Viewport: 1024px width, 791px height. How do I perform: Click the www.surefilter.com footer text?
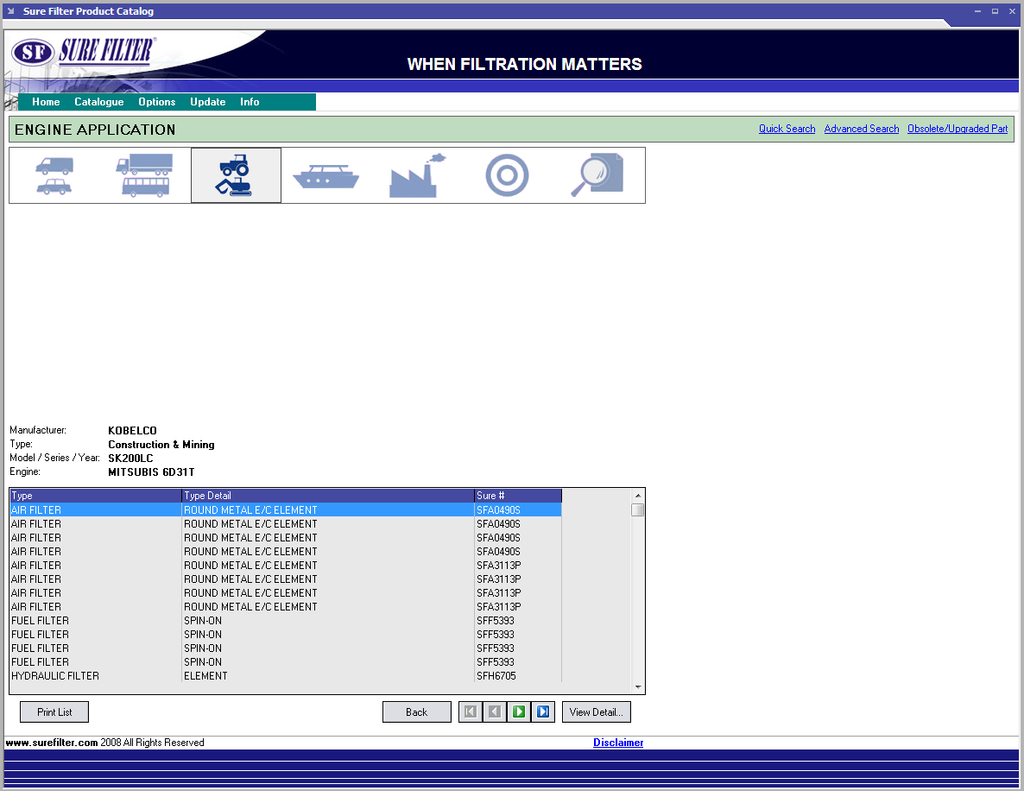(x=52, y=743)
